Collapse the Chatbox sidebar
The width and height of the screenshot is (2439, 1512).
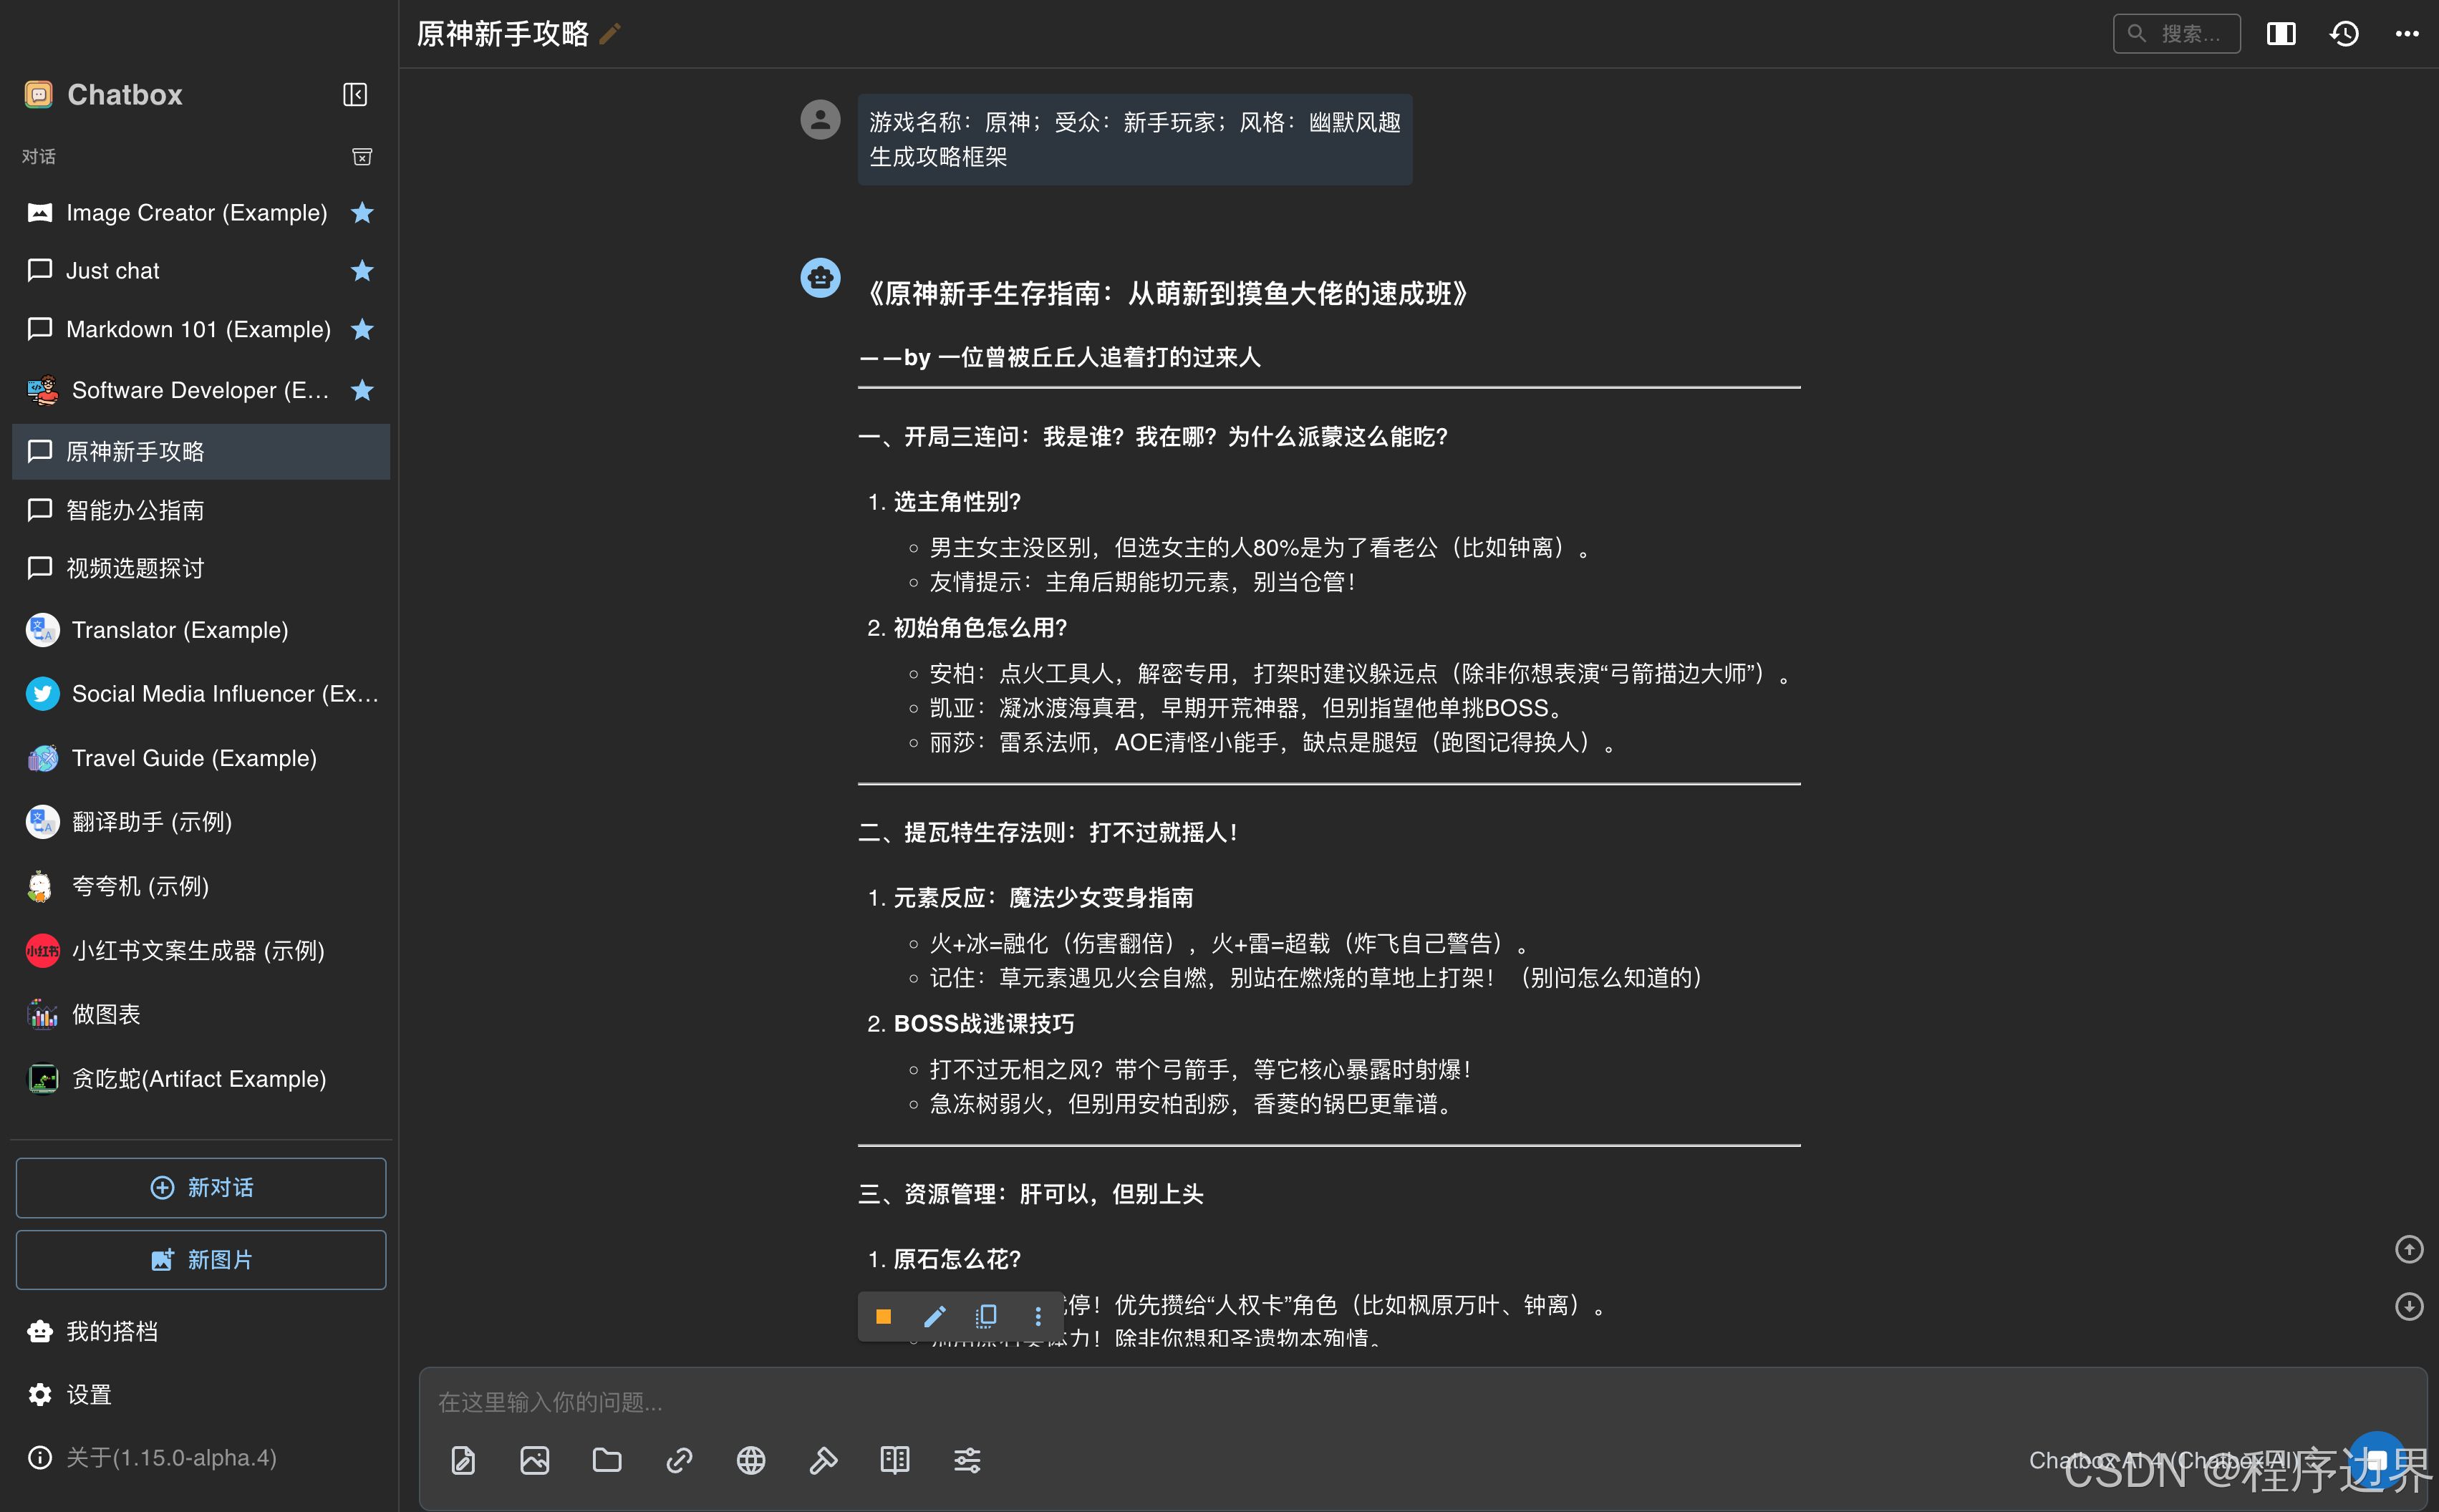click(355, 95)
